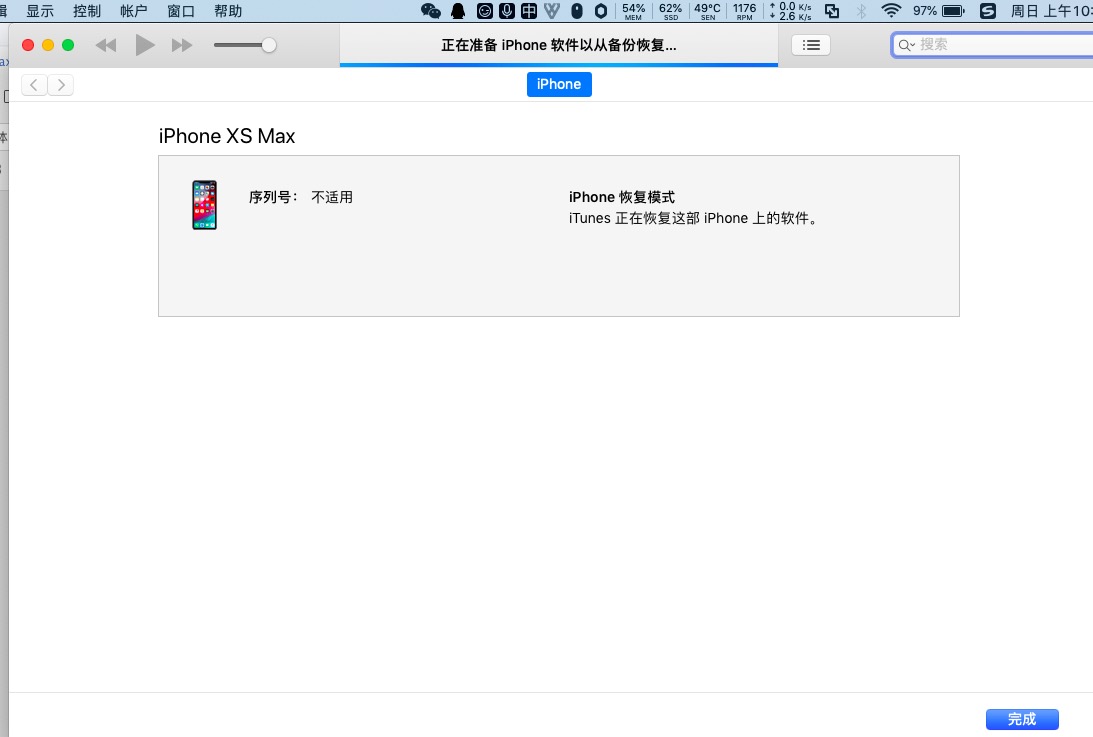
Task: Click the 周日 clock in menu bar
Action: 1052,11
